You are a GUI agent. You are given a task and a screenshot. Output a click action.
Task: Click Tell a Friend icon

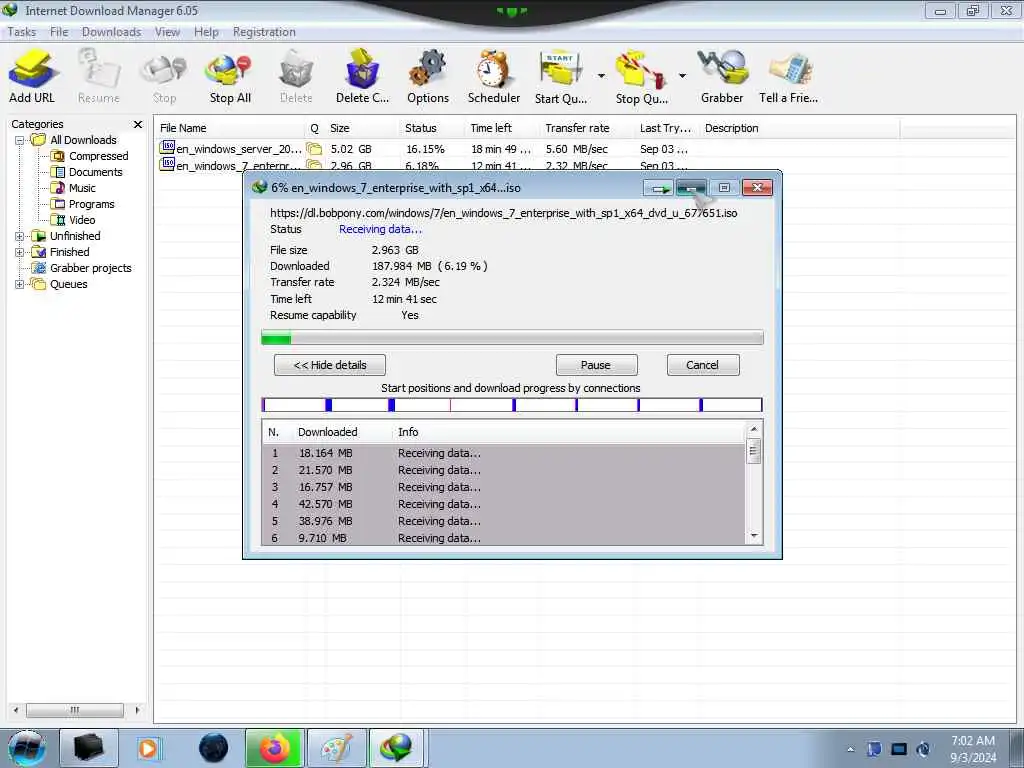click(788, 76)
